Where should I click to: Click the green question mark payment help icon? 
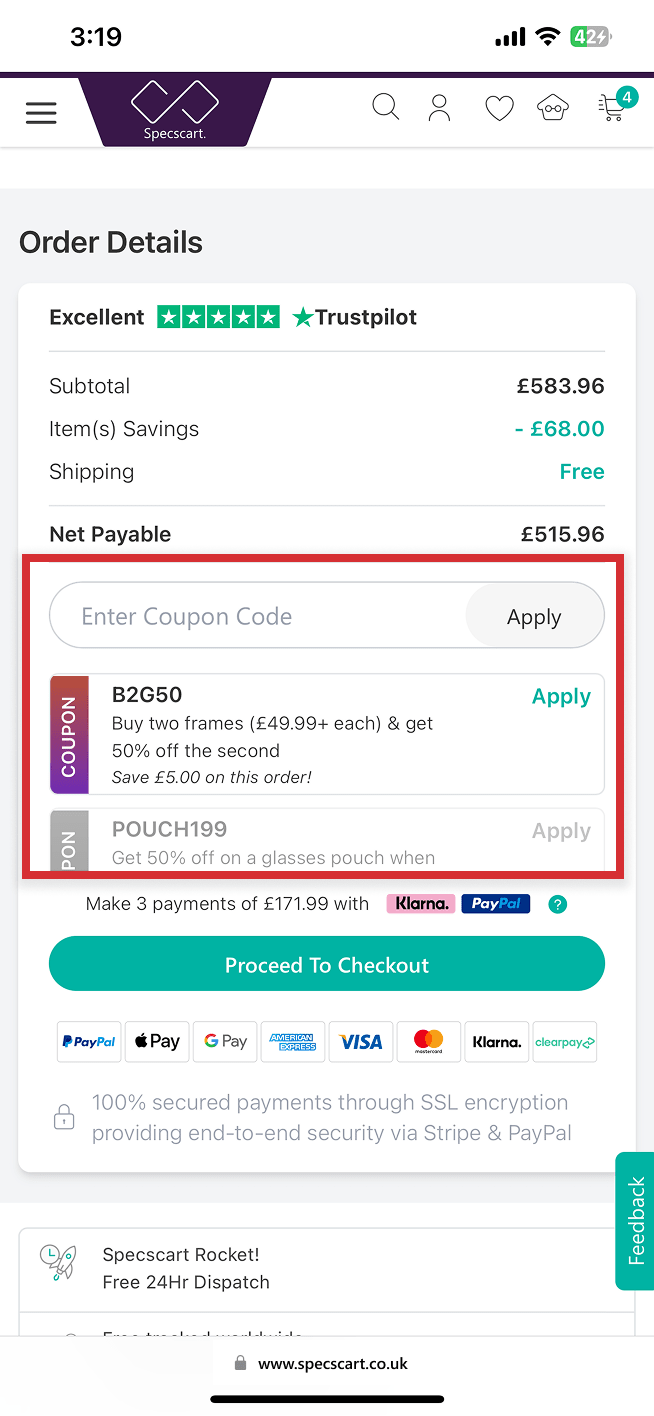coord(557,903)
